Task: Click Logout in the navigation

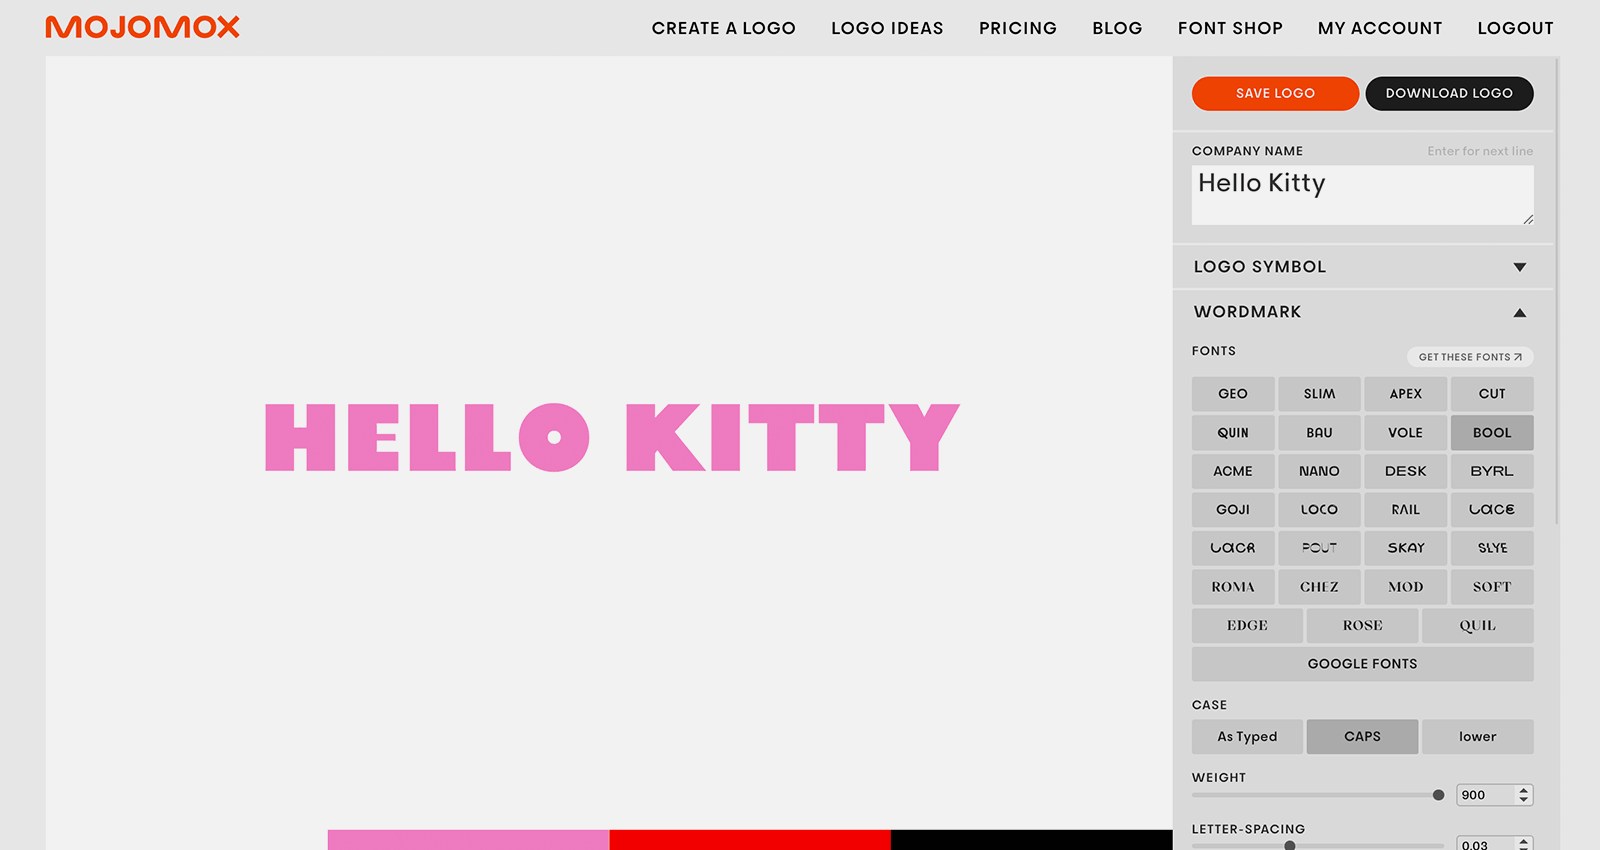Action: [x=1515, y=28]
